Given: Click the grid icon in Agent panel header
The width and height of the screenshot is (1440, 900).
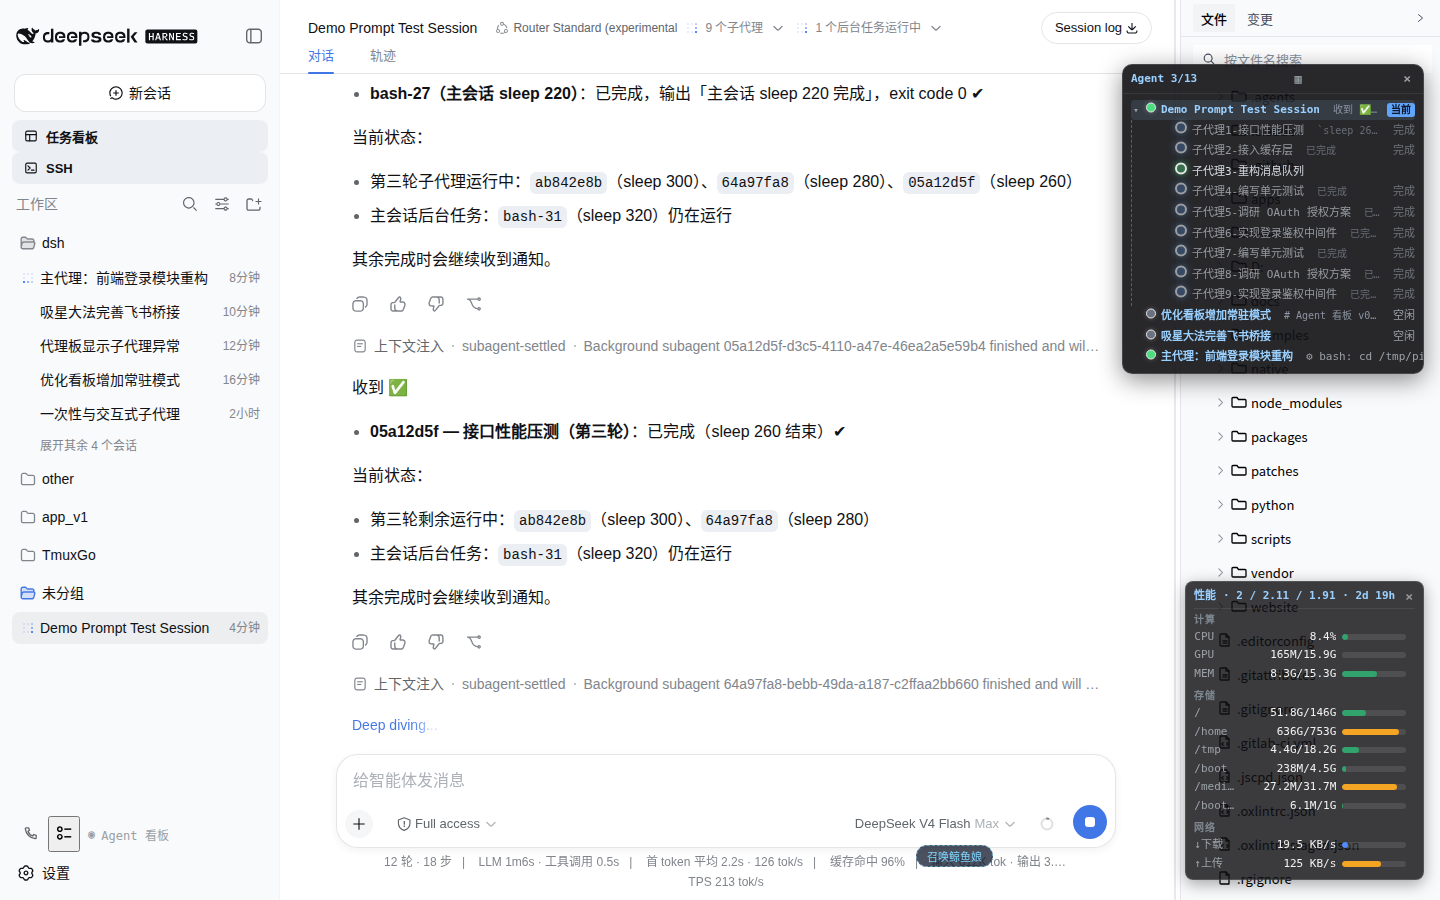Looking at the screenshot, I should tap(1298, 79).
